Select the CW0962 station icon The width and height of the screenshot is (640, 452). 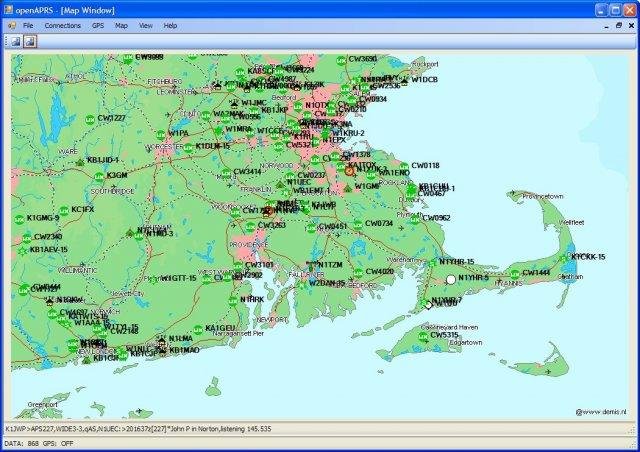[x=416, y=219]
